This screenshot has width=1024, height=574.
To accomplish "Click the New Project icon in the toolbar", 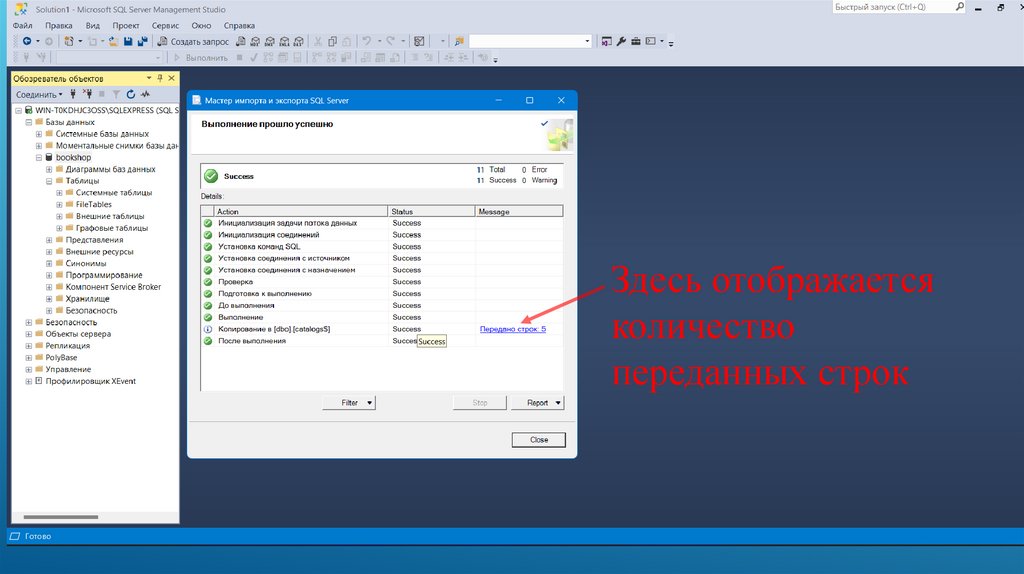I will [x=69, y=41].
